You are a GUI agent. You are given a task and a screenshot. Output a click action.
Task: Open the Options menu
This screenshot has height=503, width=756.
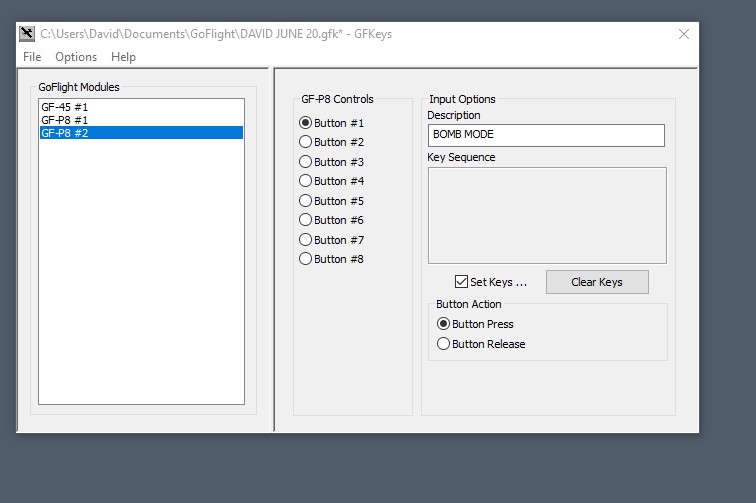coord(76,57)
